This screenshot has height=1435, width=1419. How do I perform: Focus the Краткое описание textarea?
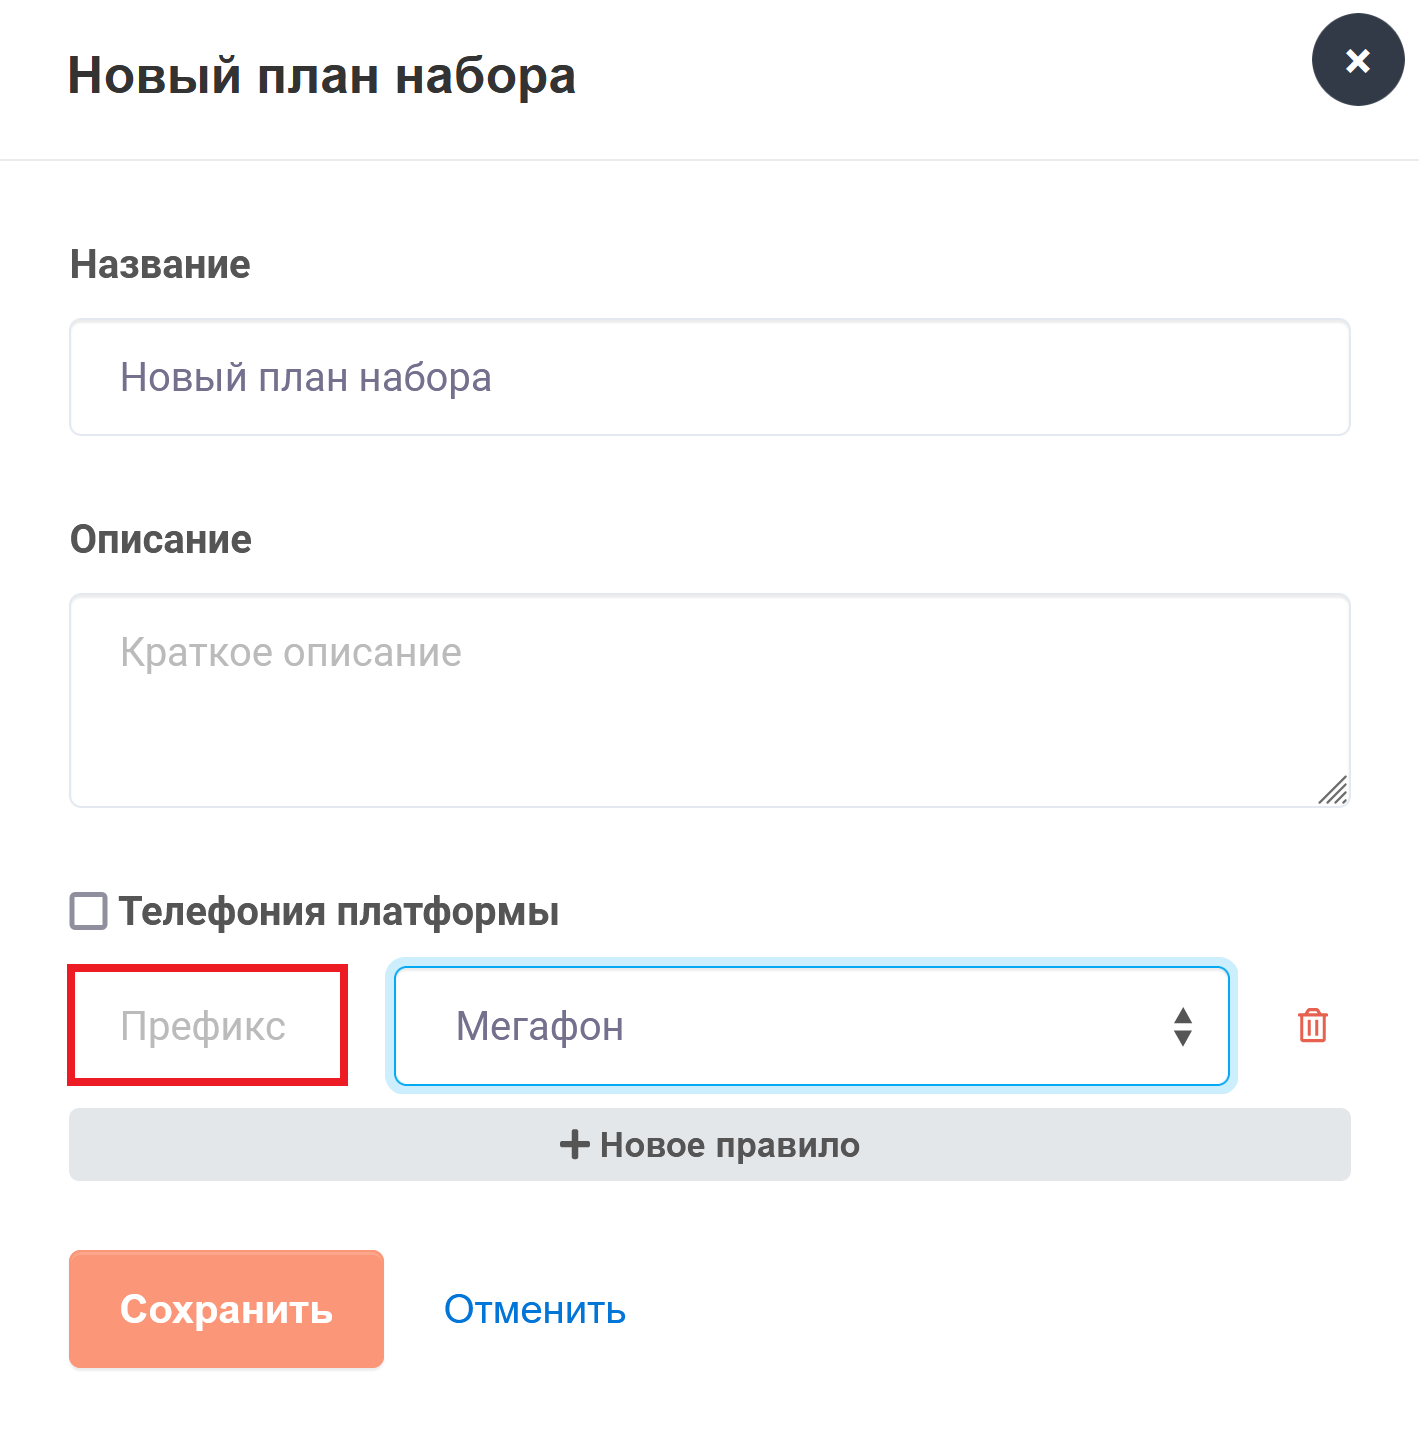pos(710,701)
